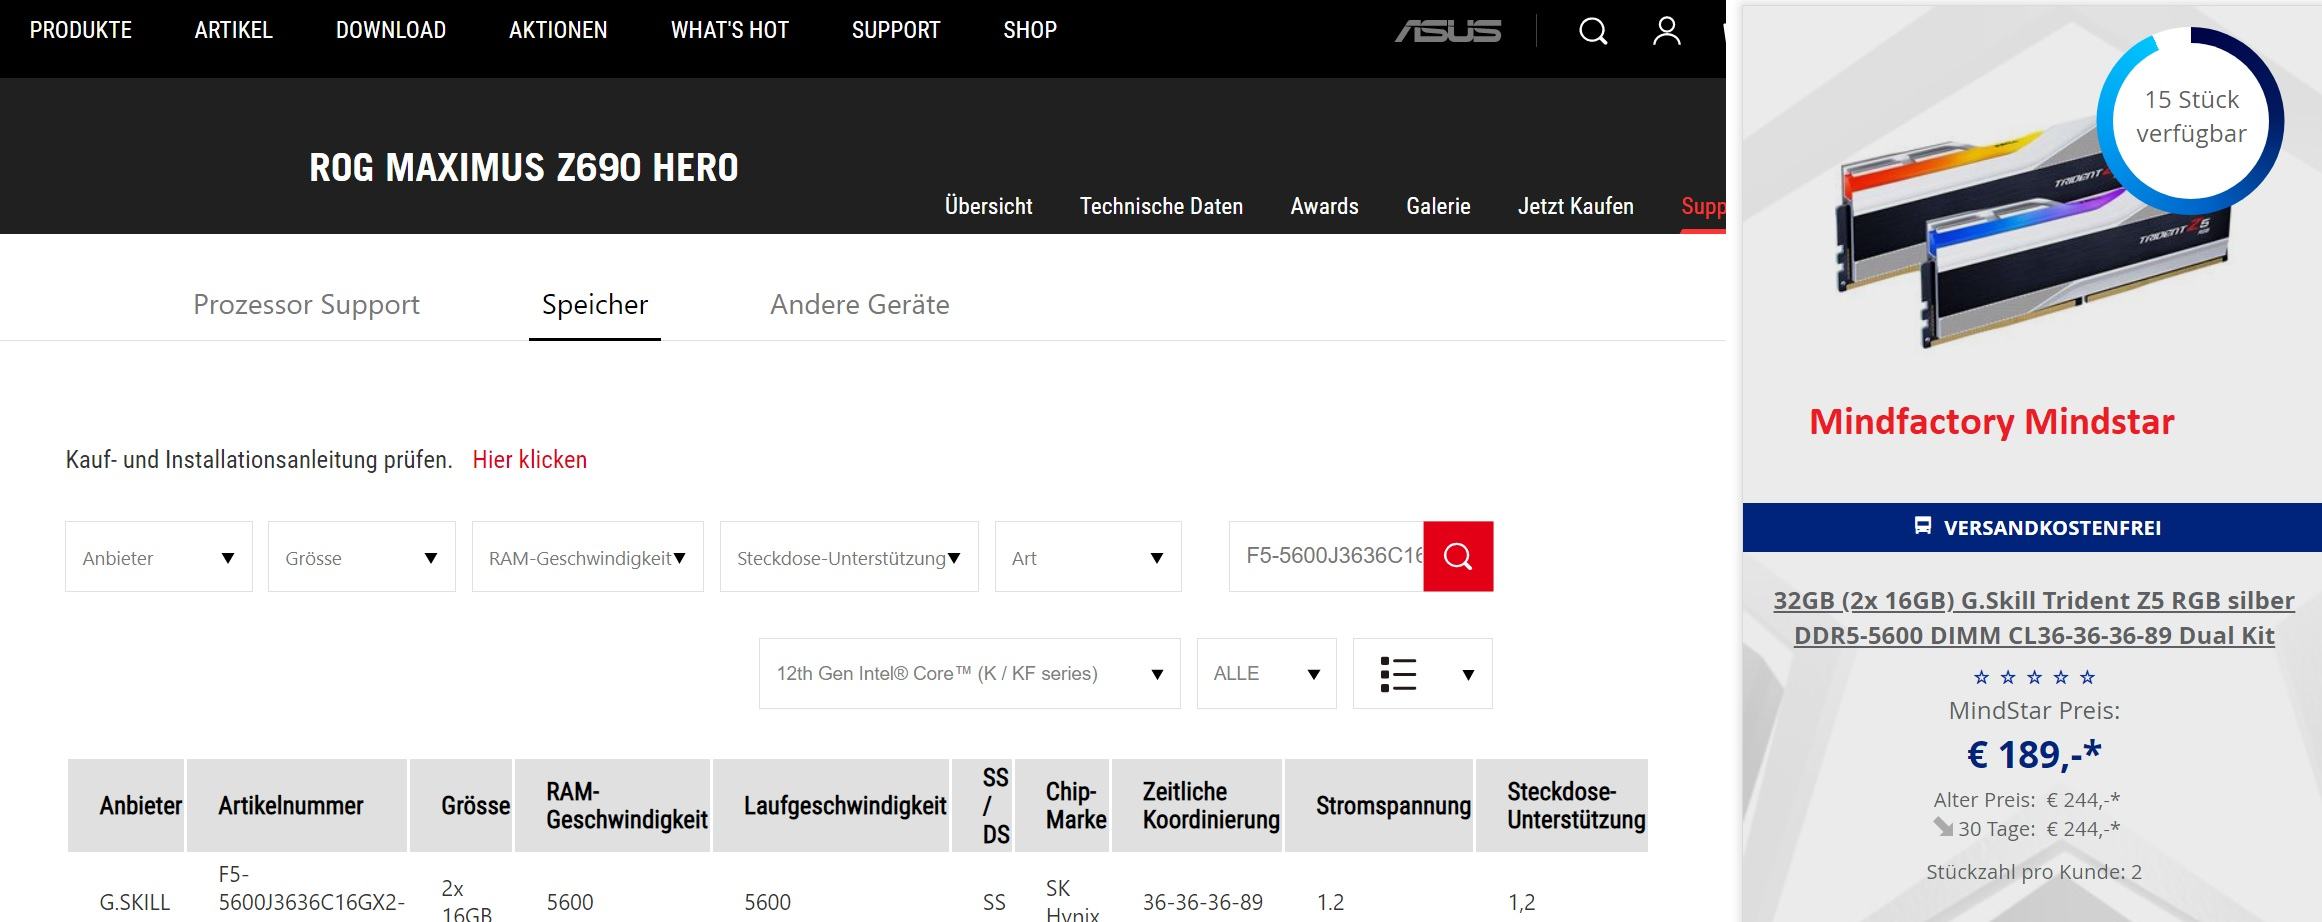2322x922 pixels.
Task: Click the Stückzahl pro Kunde text
Action: (x=2034, y=872)
